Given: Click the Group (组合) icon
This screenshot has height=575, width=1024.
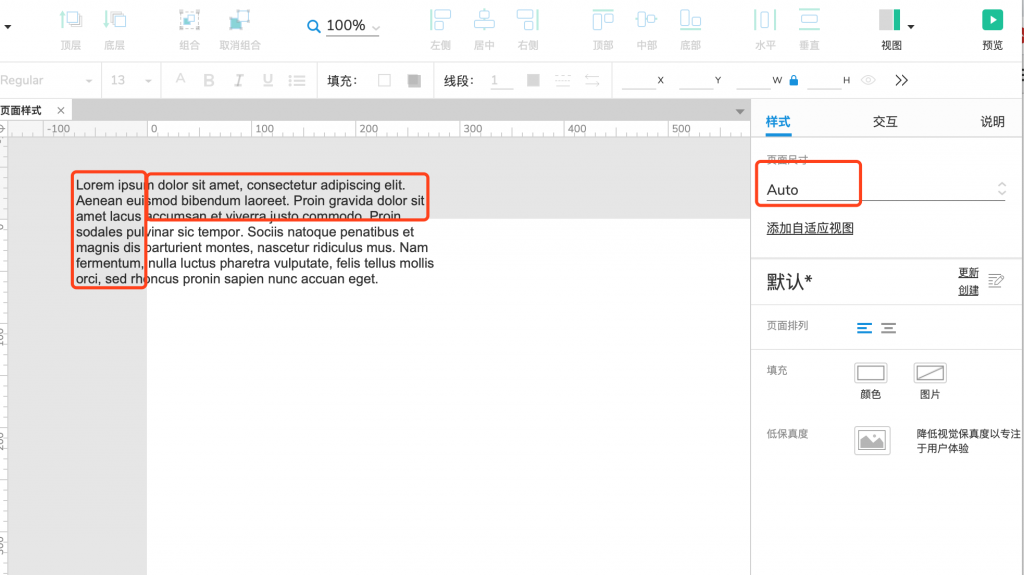Looking at the screenshot, I should click(189, 20).
